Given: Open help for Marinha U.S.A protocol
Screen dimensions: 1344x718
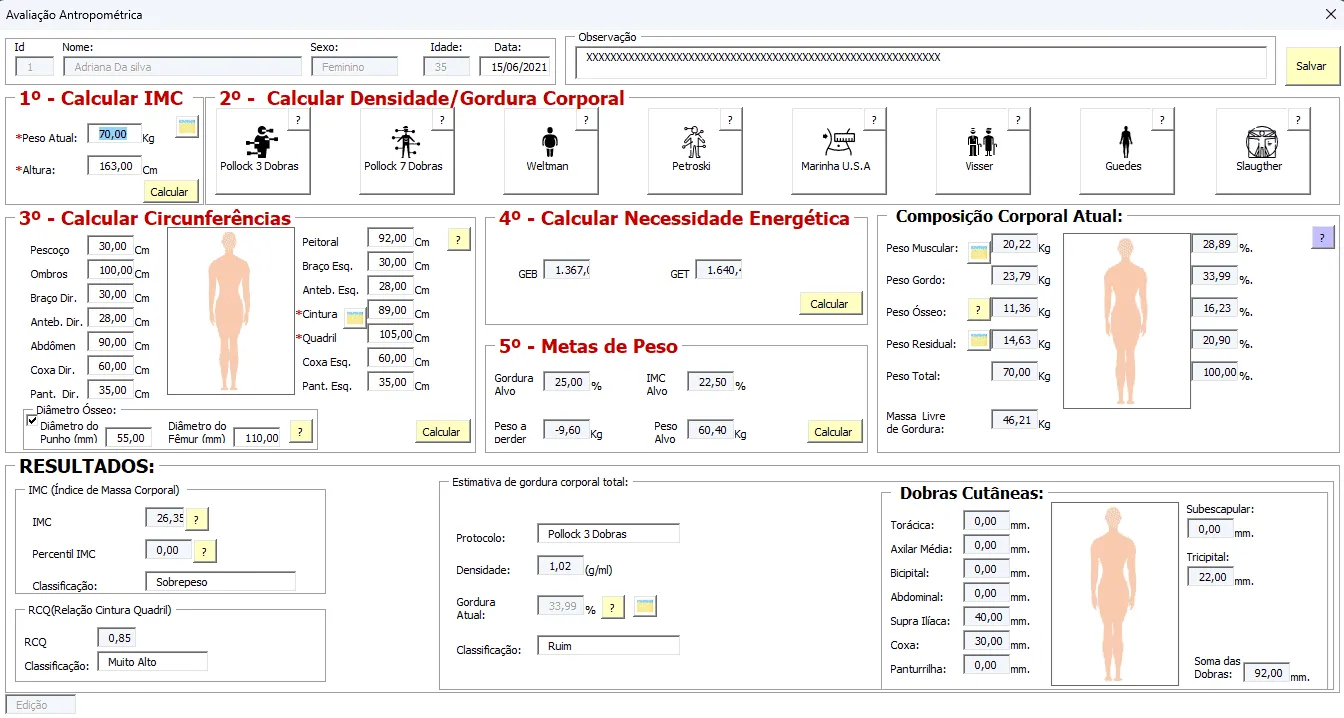Looking at the screenshot, I should [875, 120].
